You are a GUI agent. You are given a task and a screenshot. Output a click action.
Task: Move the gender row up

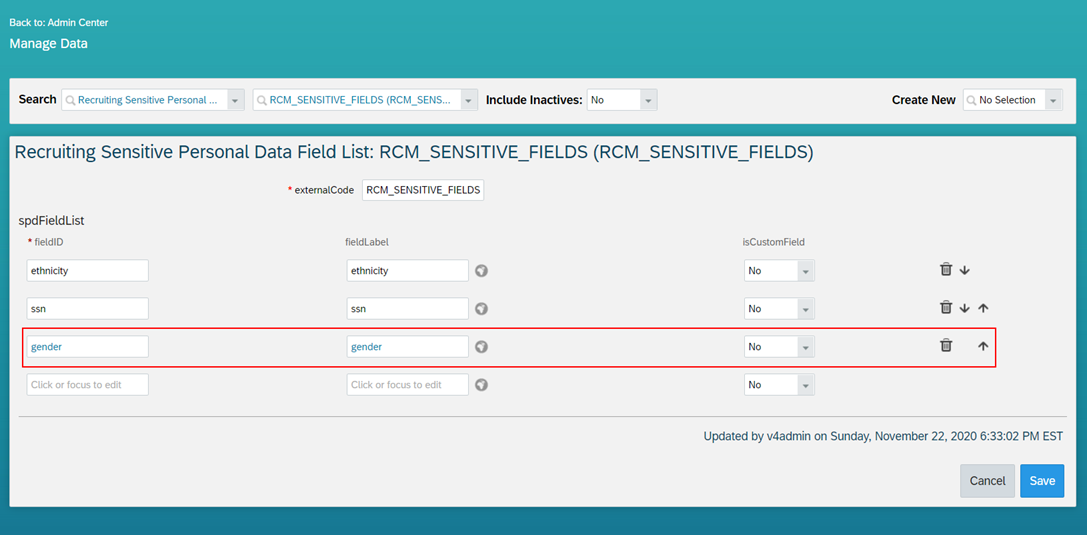[983, 347]
